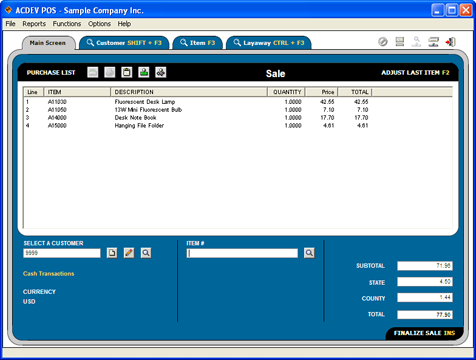This screenshot has width=476, height=360.
Task: Click magnifier search icon next to customer field
Action: 146,253
